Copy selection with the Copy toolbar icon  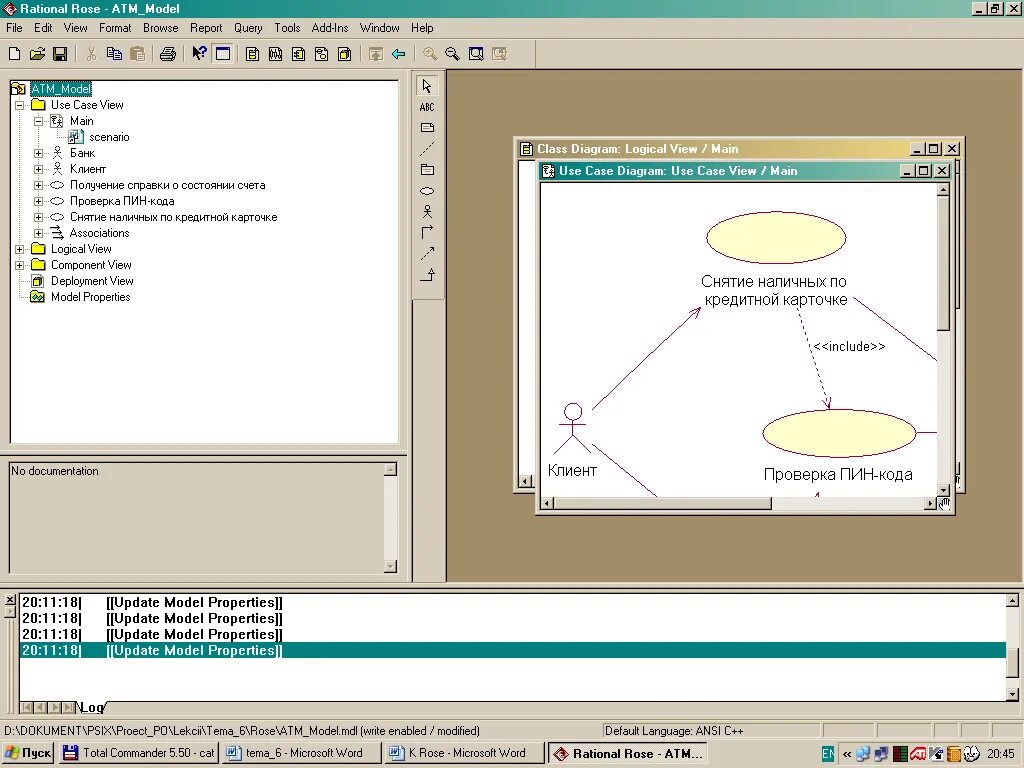pos(114,54)
